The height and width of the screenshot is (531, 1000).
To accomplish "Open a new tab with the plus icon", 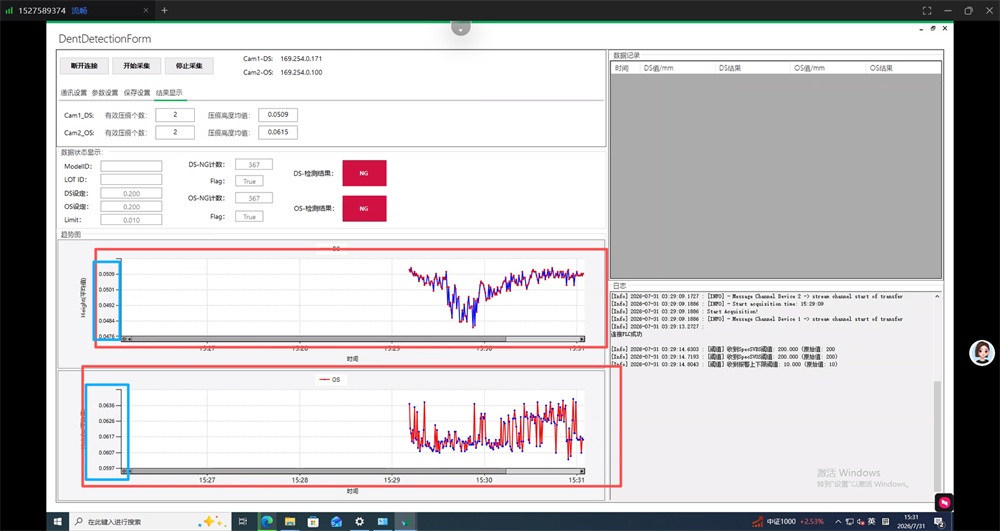I will point(165,10).
